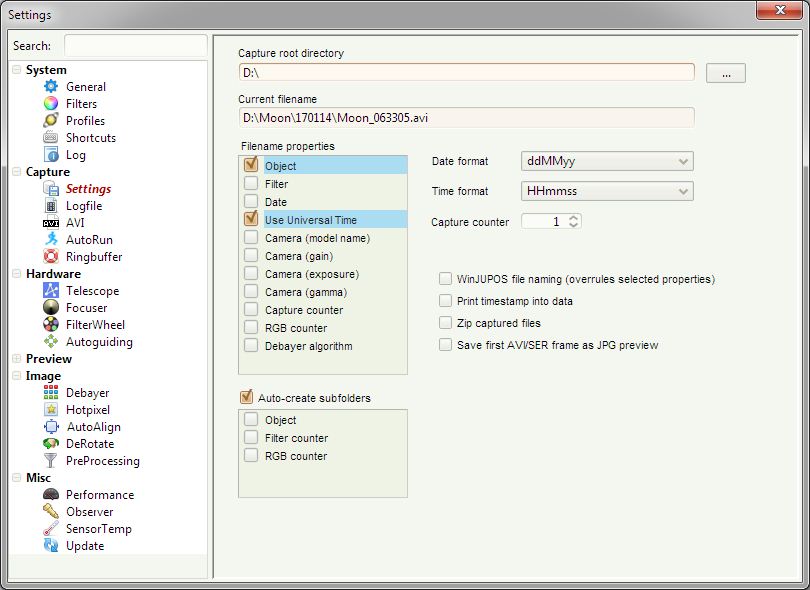Click the Search input field
This screenshot has height=590, width=810.
(x=135, y=45)
